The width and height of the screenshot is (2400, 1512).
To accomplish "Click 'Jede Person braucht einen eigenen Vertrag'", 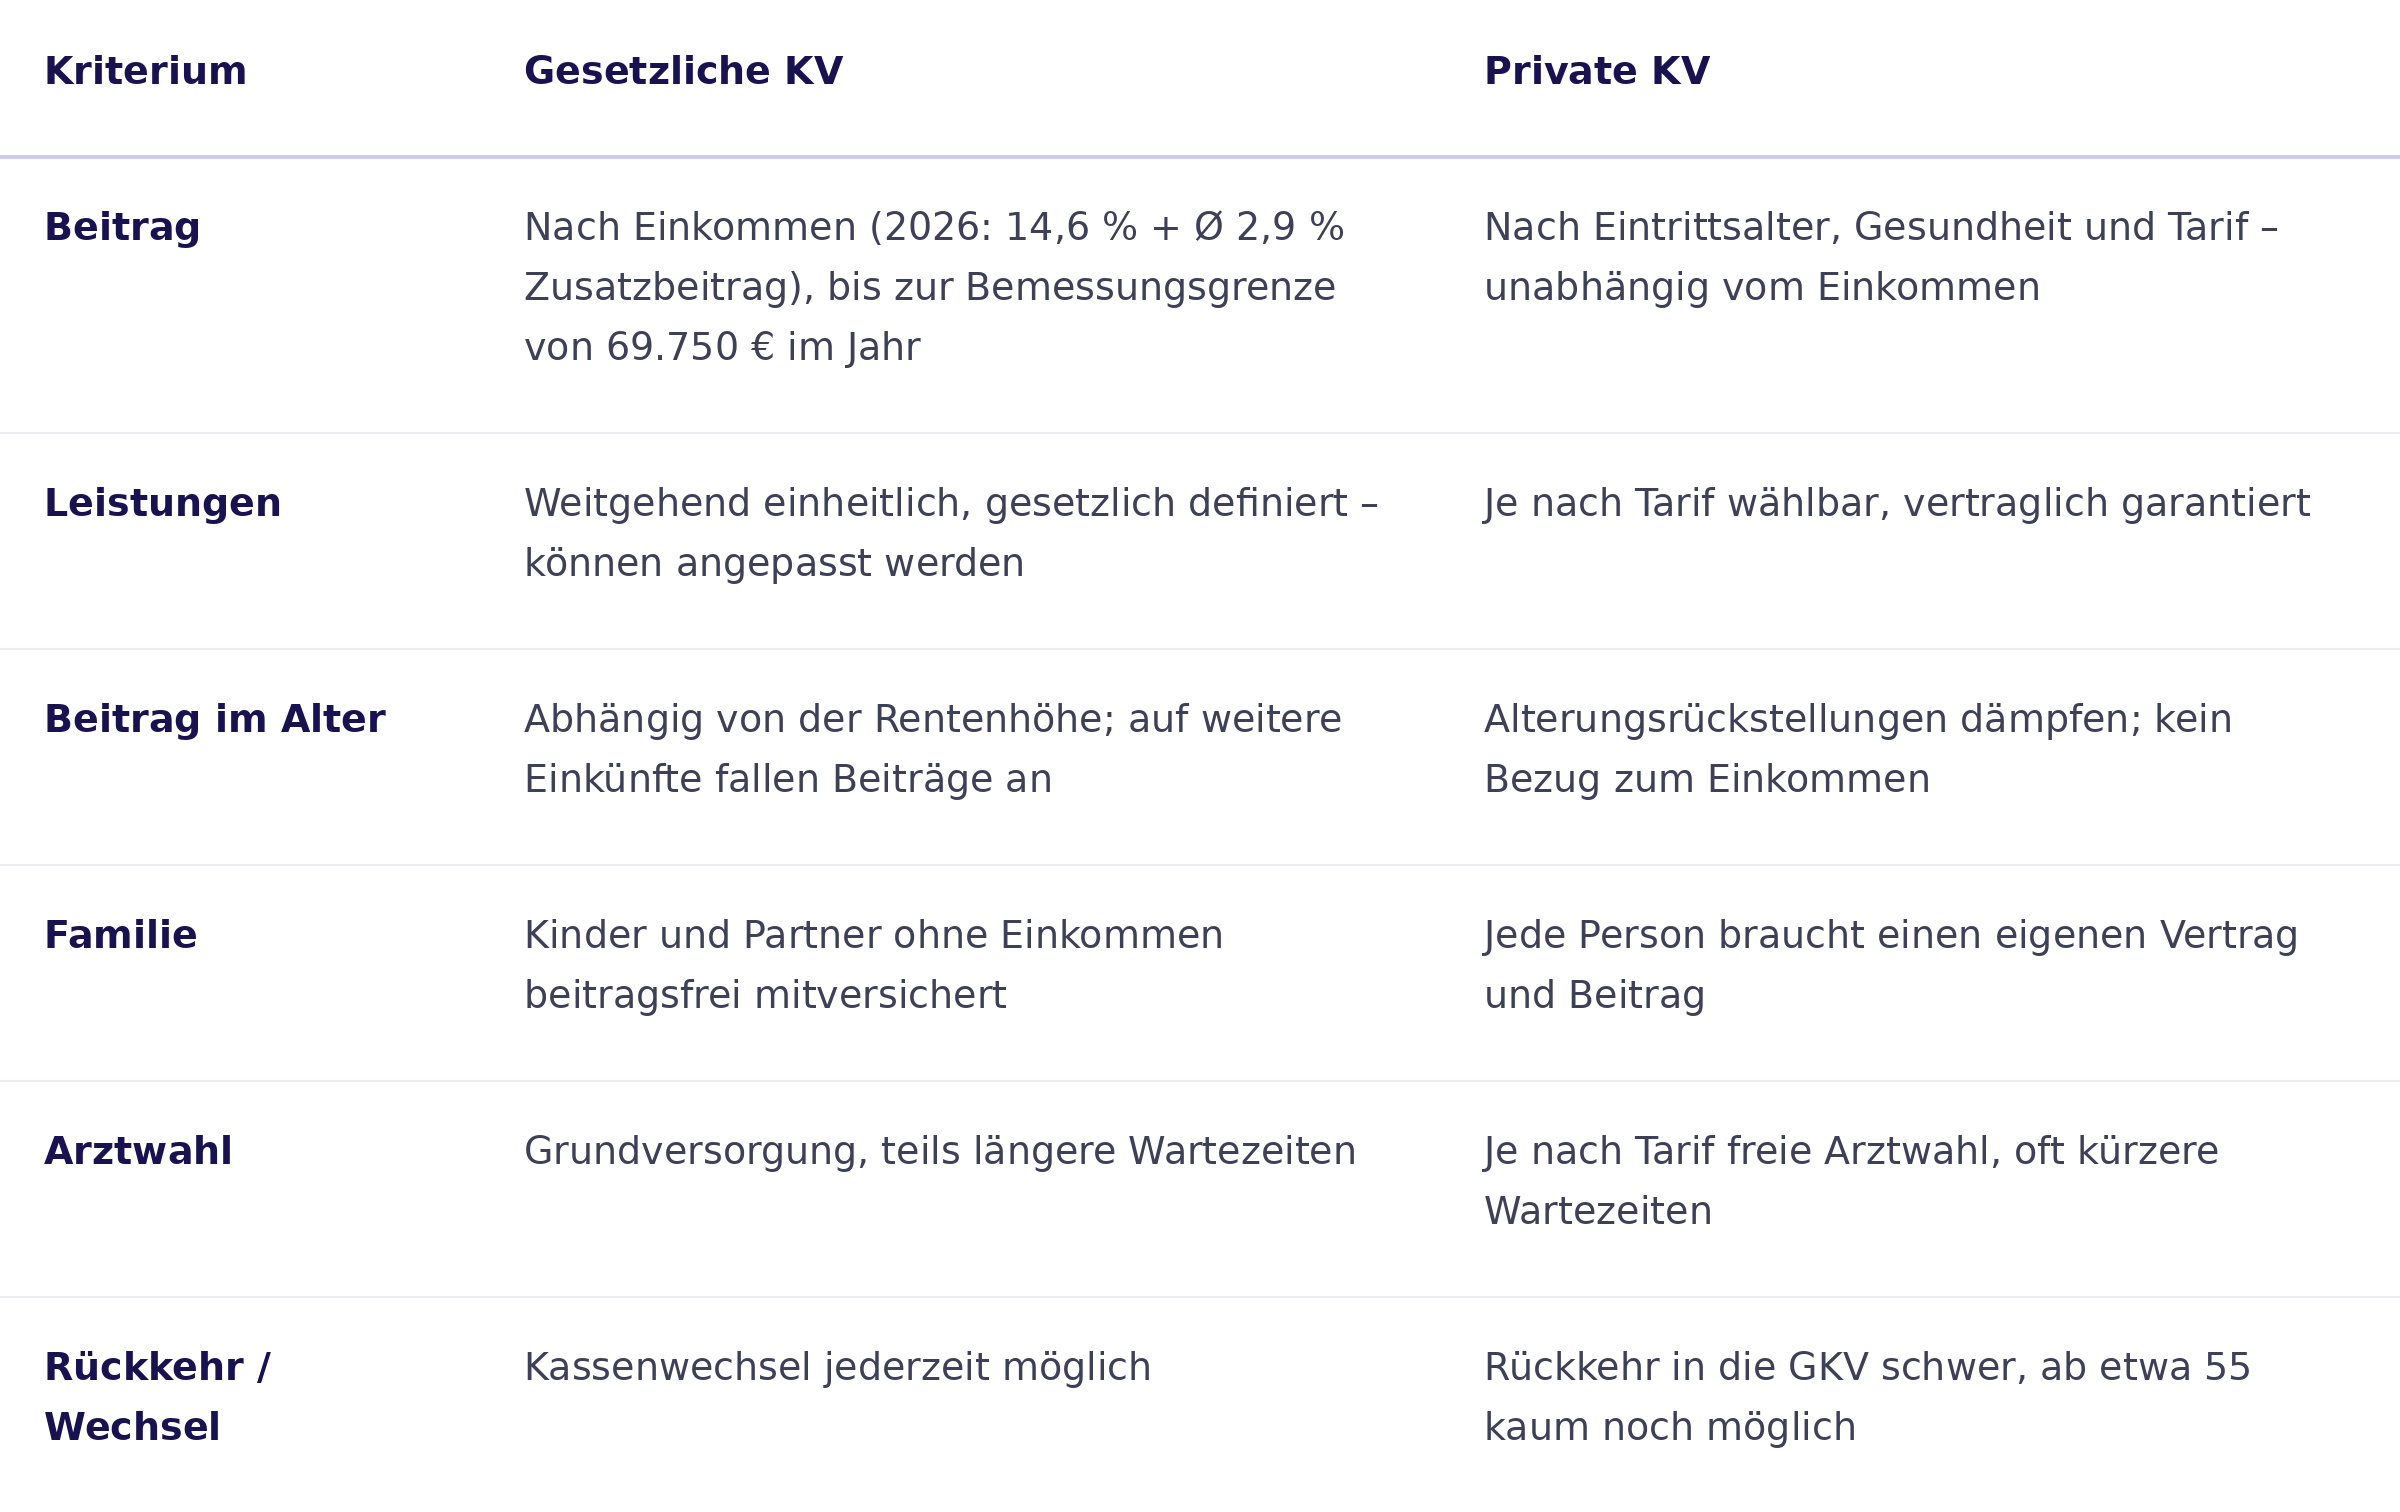I will point(1891,965).
